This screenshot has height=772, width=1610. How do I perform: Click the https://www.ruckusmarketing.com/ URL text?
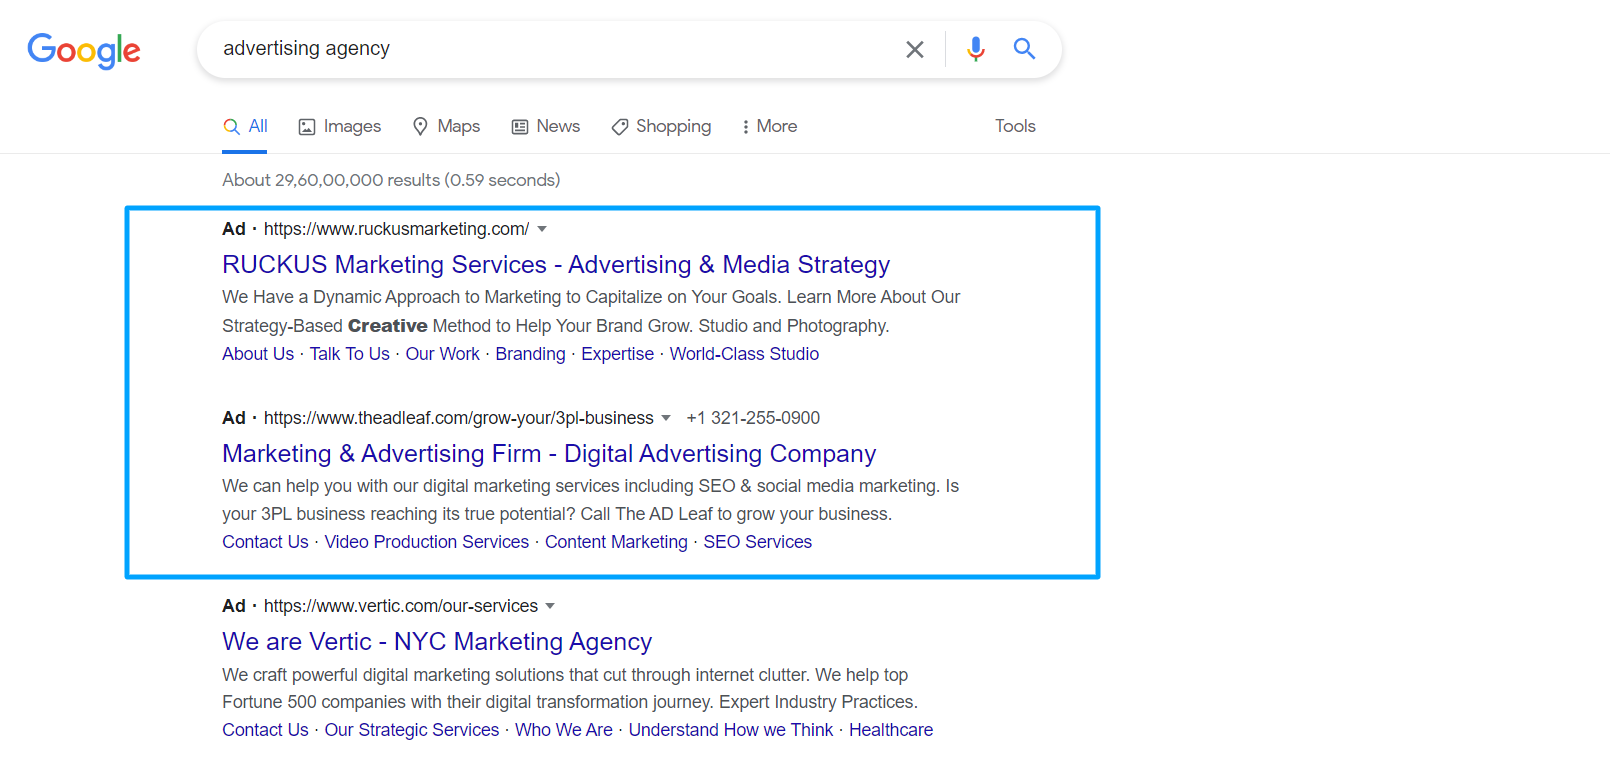coord(397,229)
